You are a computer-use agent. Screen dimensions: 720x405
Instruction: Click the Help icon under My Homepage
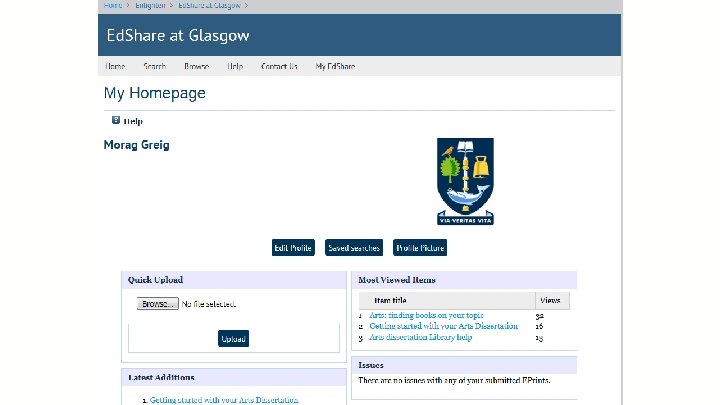point(116,120)
